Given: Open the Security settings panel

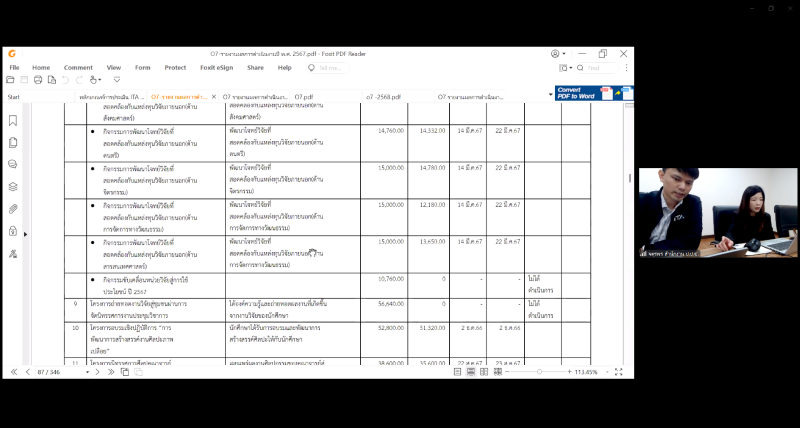Looking at the screenshot, I should (13, 230).
